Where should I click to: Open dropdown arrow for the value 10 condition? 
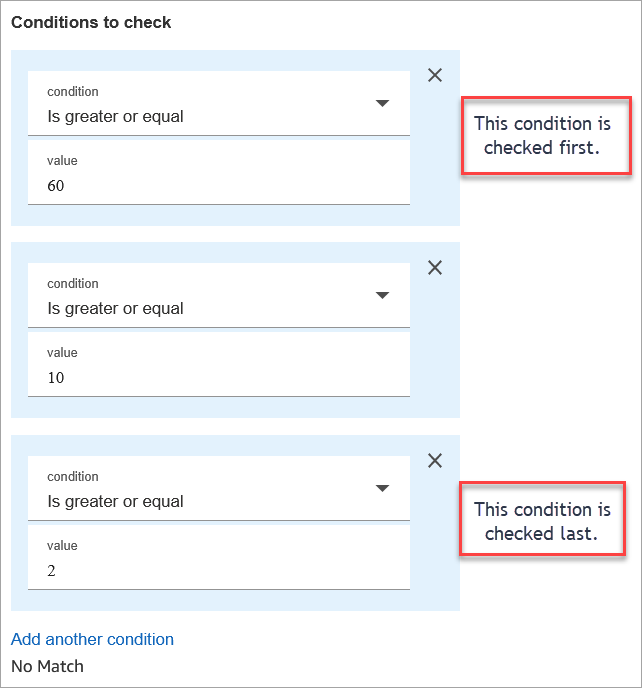(x=382, y=295)
